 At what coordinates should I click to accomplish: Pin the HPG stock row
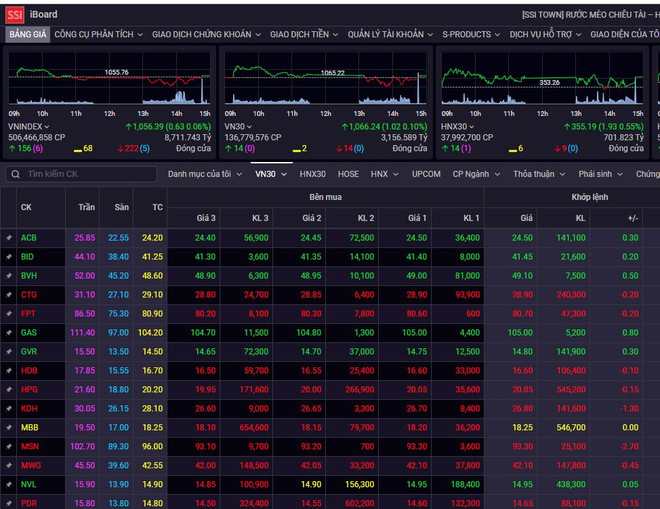click(x=9, y=389)
